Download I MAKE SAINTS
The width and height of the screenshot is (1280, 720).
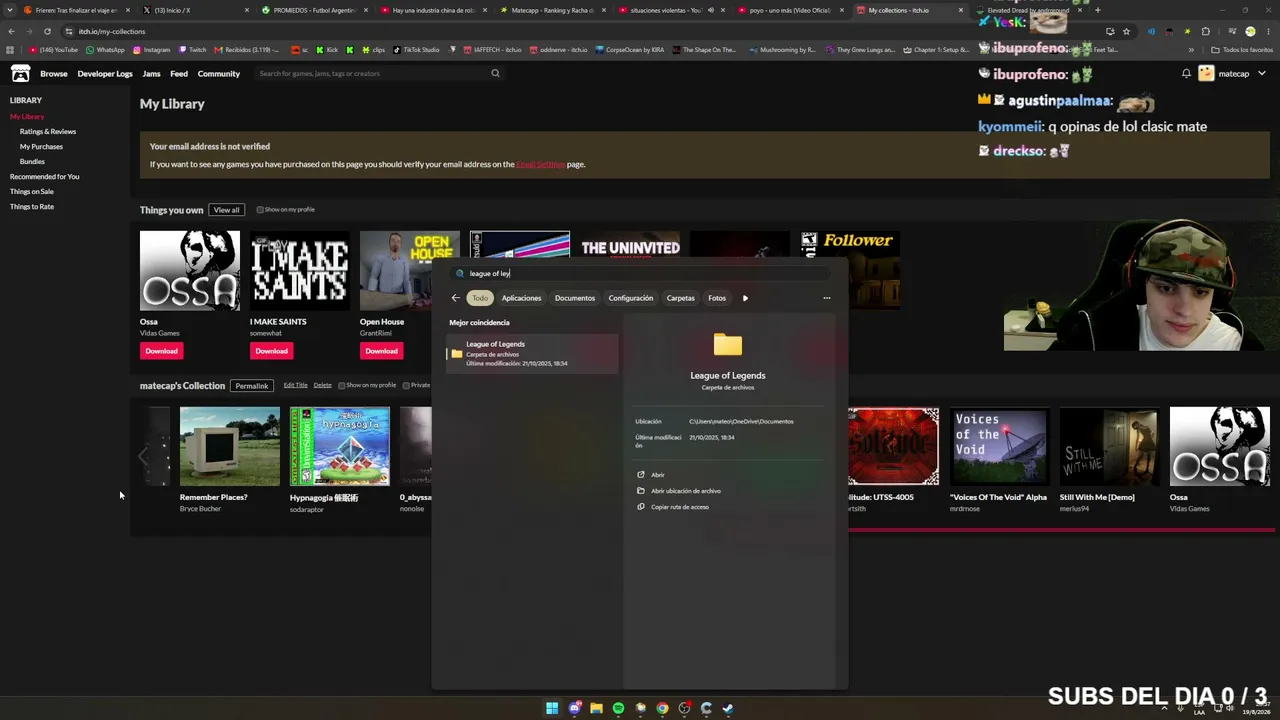point(271,351)
